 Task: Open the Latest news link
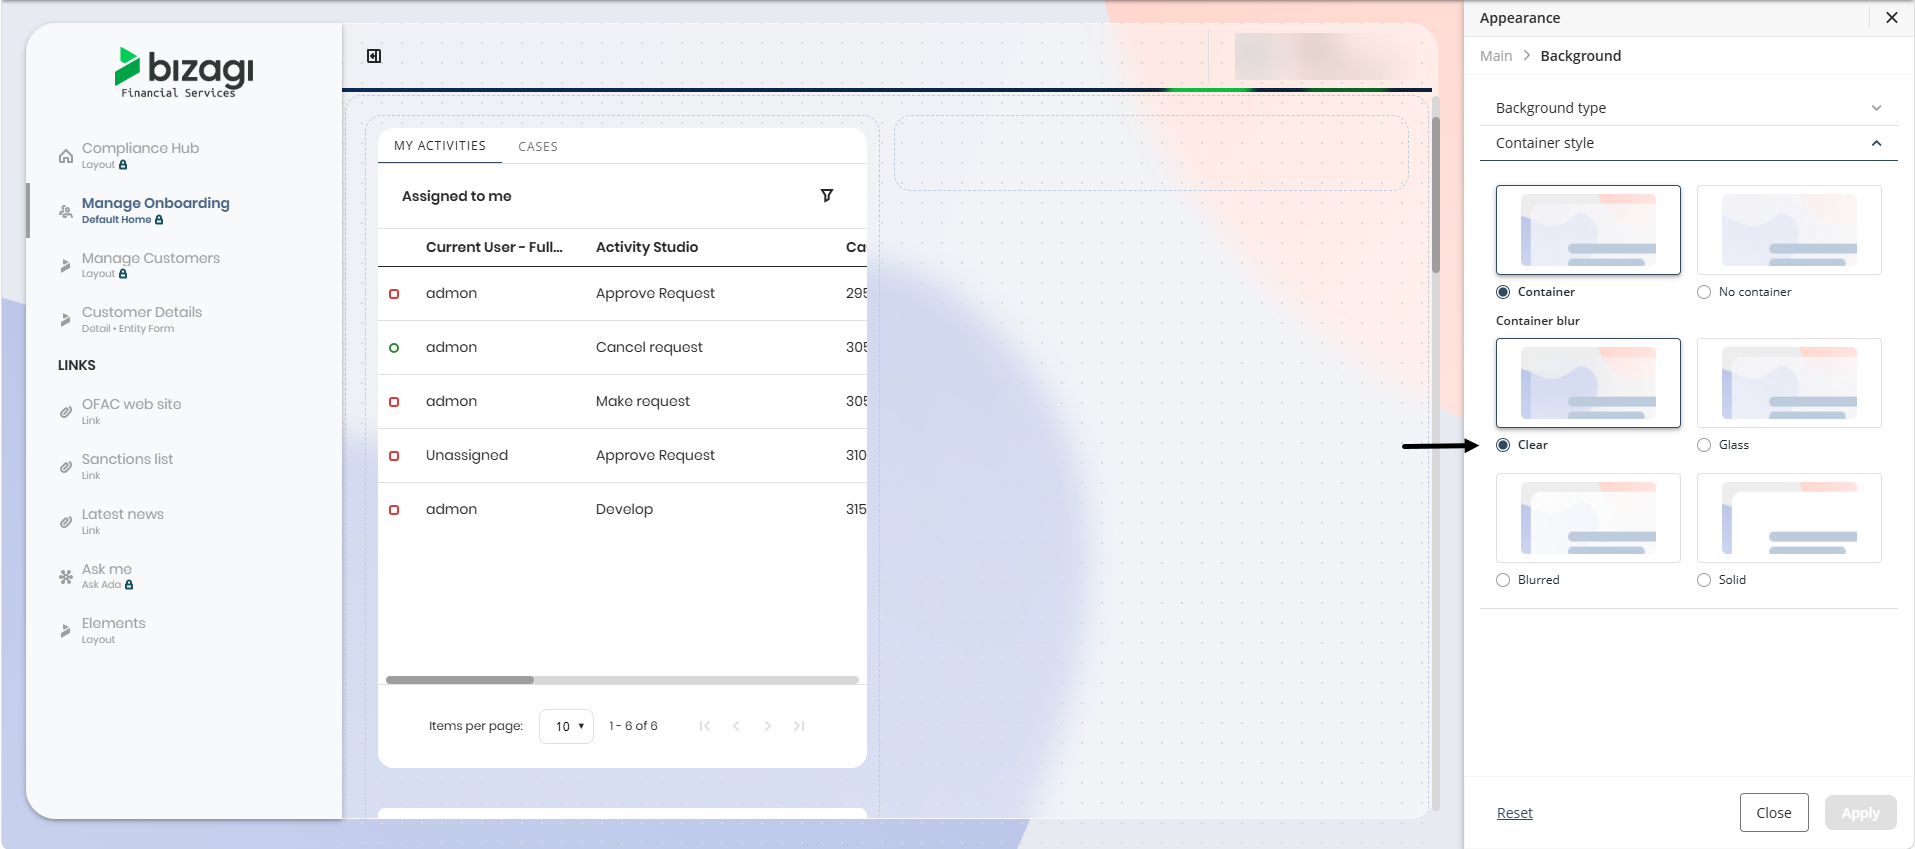point(122,514)
